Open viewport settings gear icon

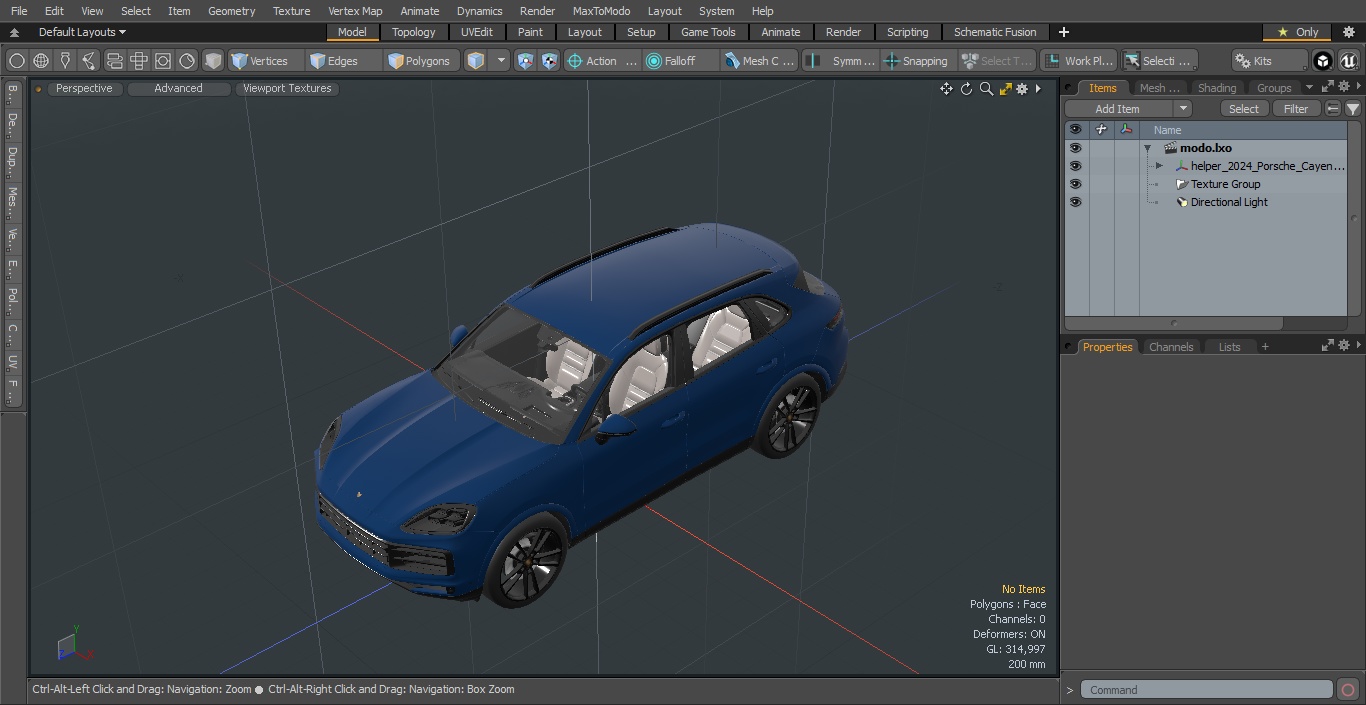(1022, 89)
